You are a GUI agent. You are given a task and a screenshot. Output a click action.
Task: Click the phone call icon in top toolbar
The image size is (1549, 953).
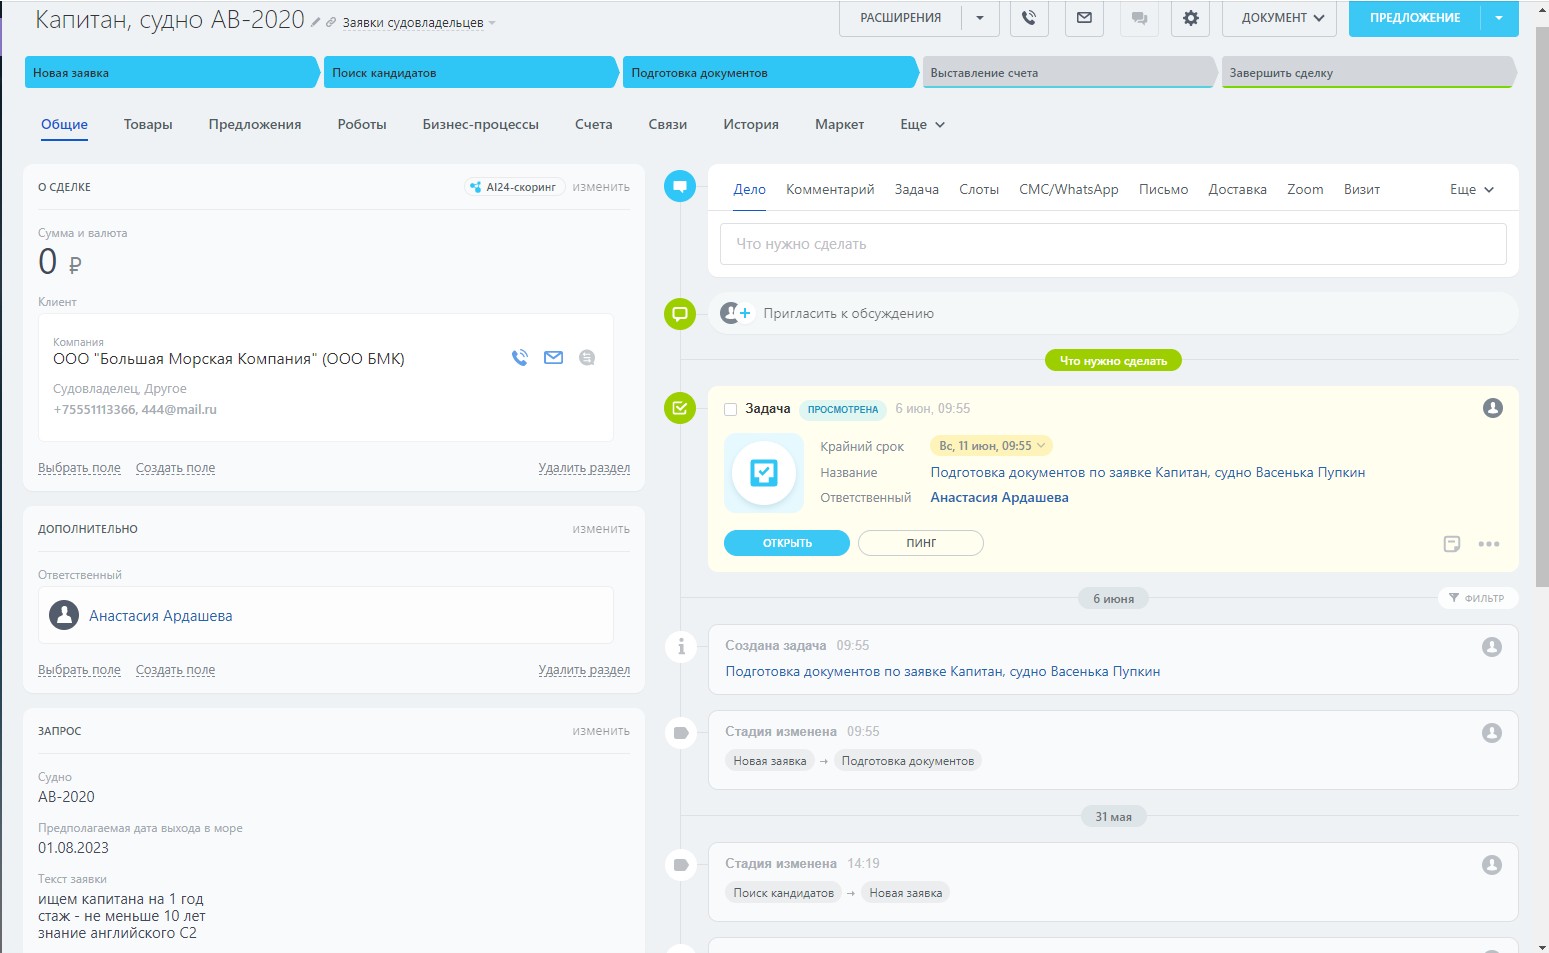pos(1028,18)
